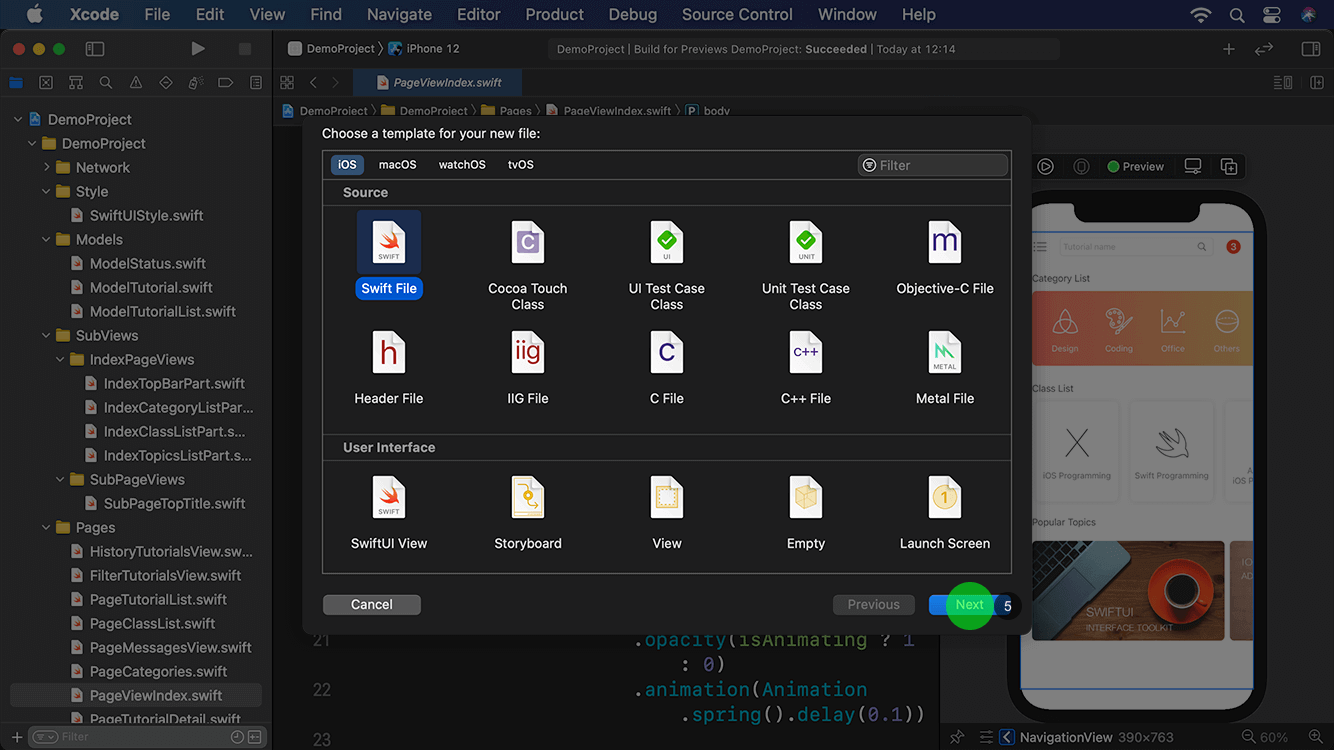Open the Find navigator magnifier icon
The image size is (1334, 750).
(106, 83)
